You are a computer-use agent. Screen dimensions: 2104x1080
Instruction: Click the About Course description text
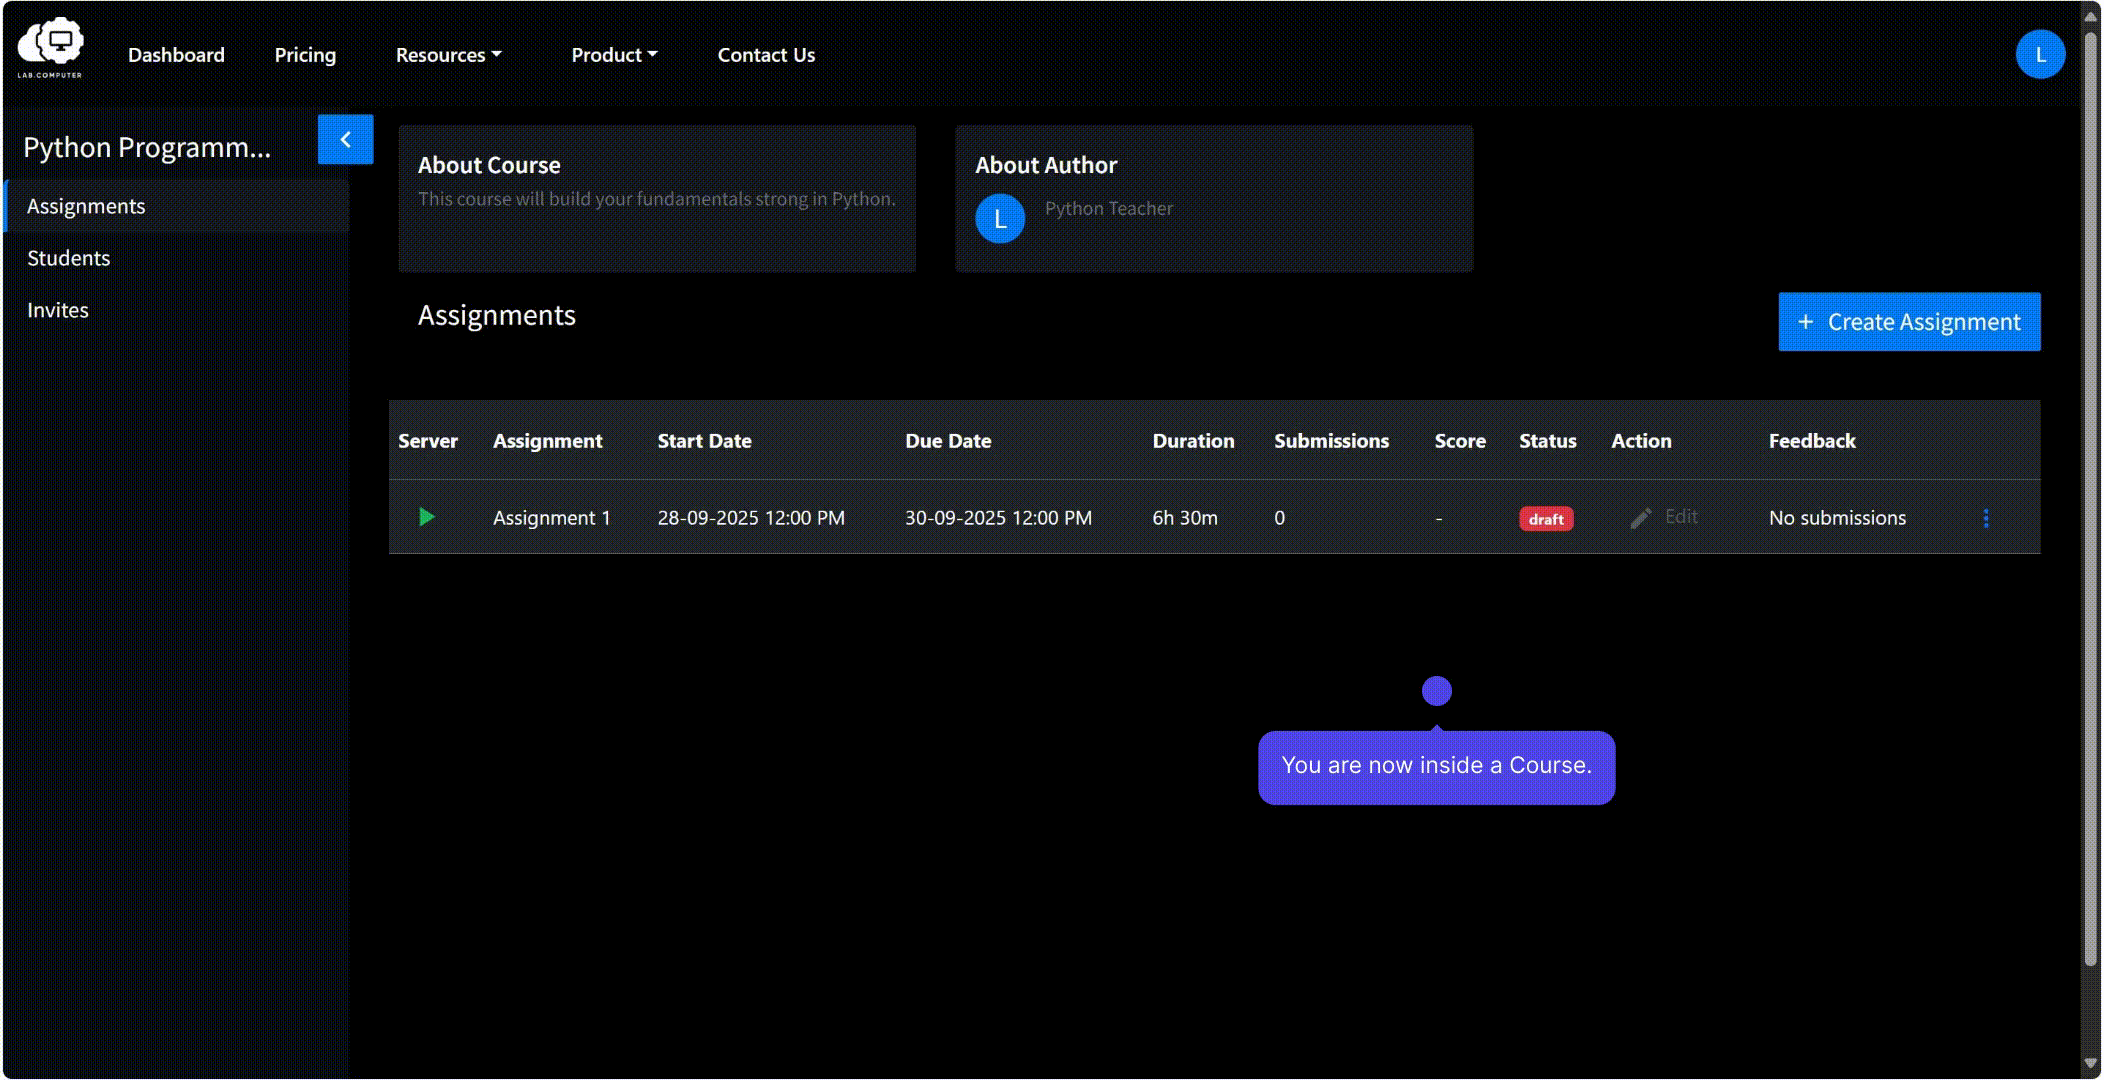coord(656,199)
